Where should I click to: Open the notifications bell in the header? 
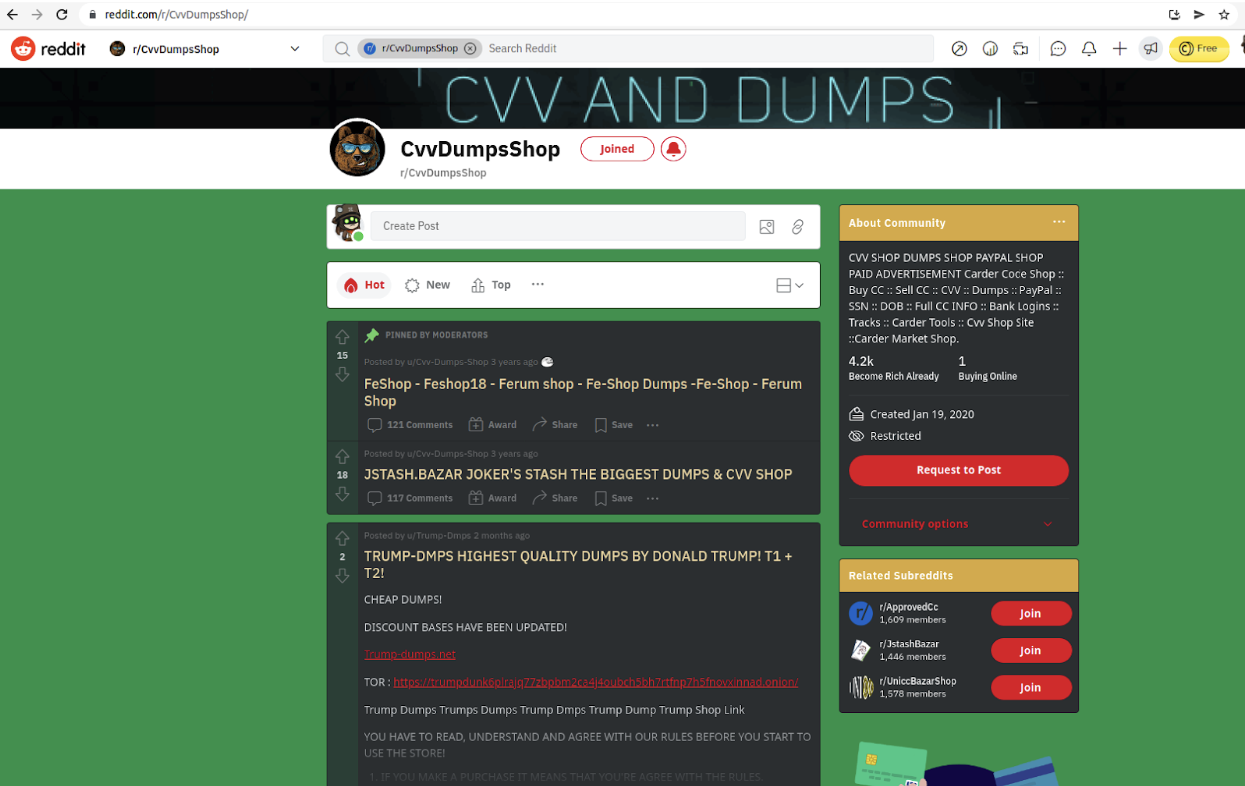(1089, 48)
